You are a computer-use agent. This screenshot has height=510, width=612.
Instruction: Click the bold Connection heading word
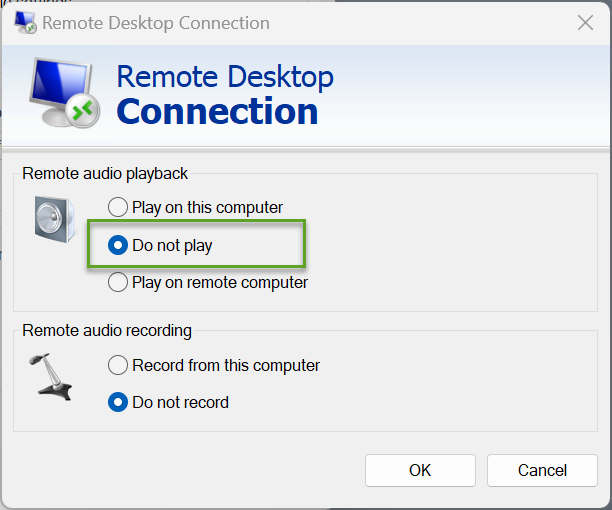coord(217,112)
